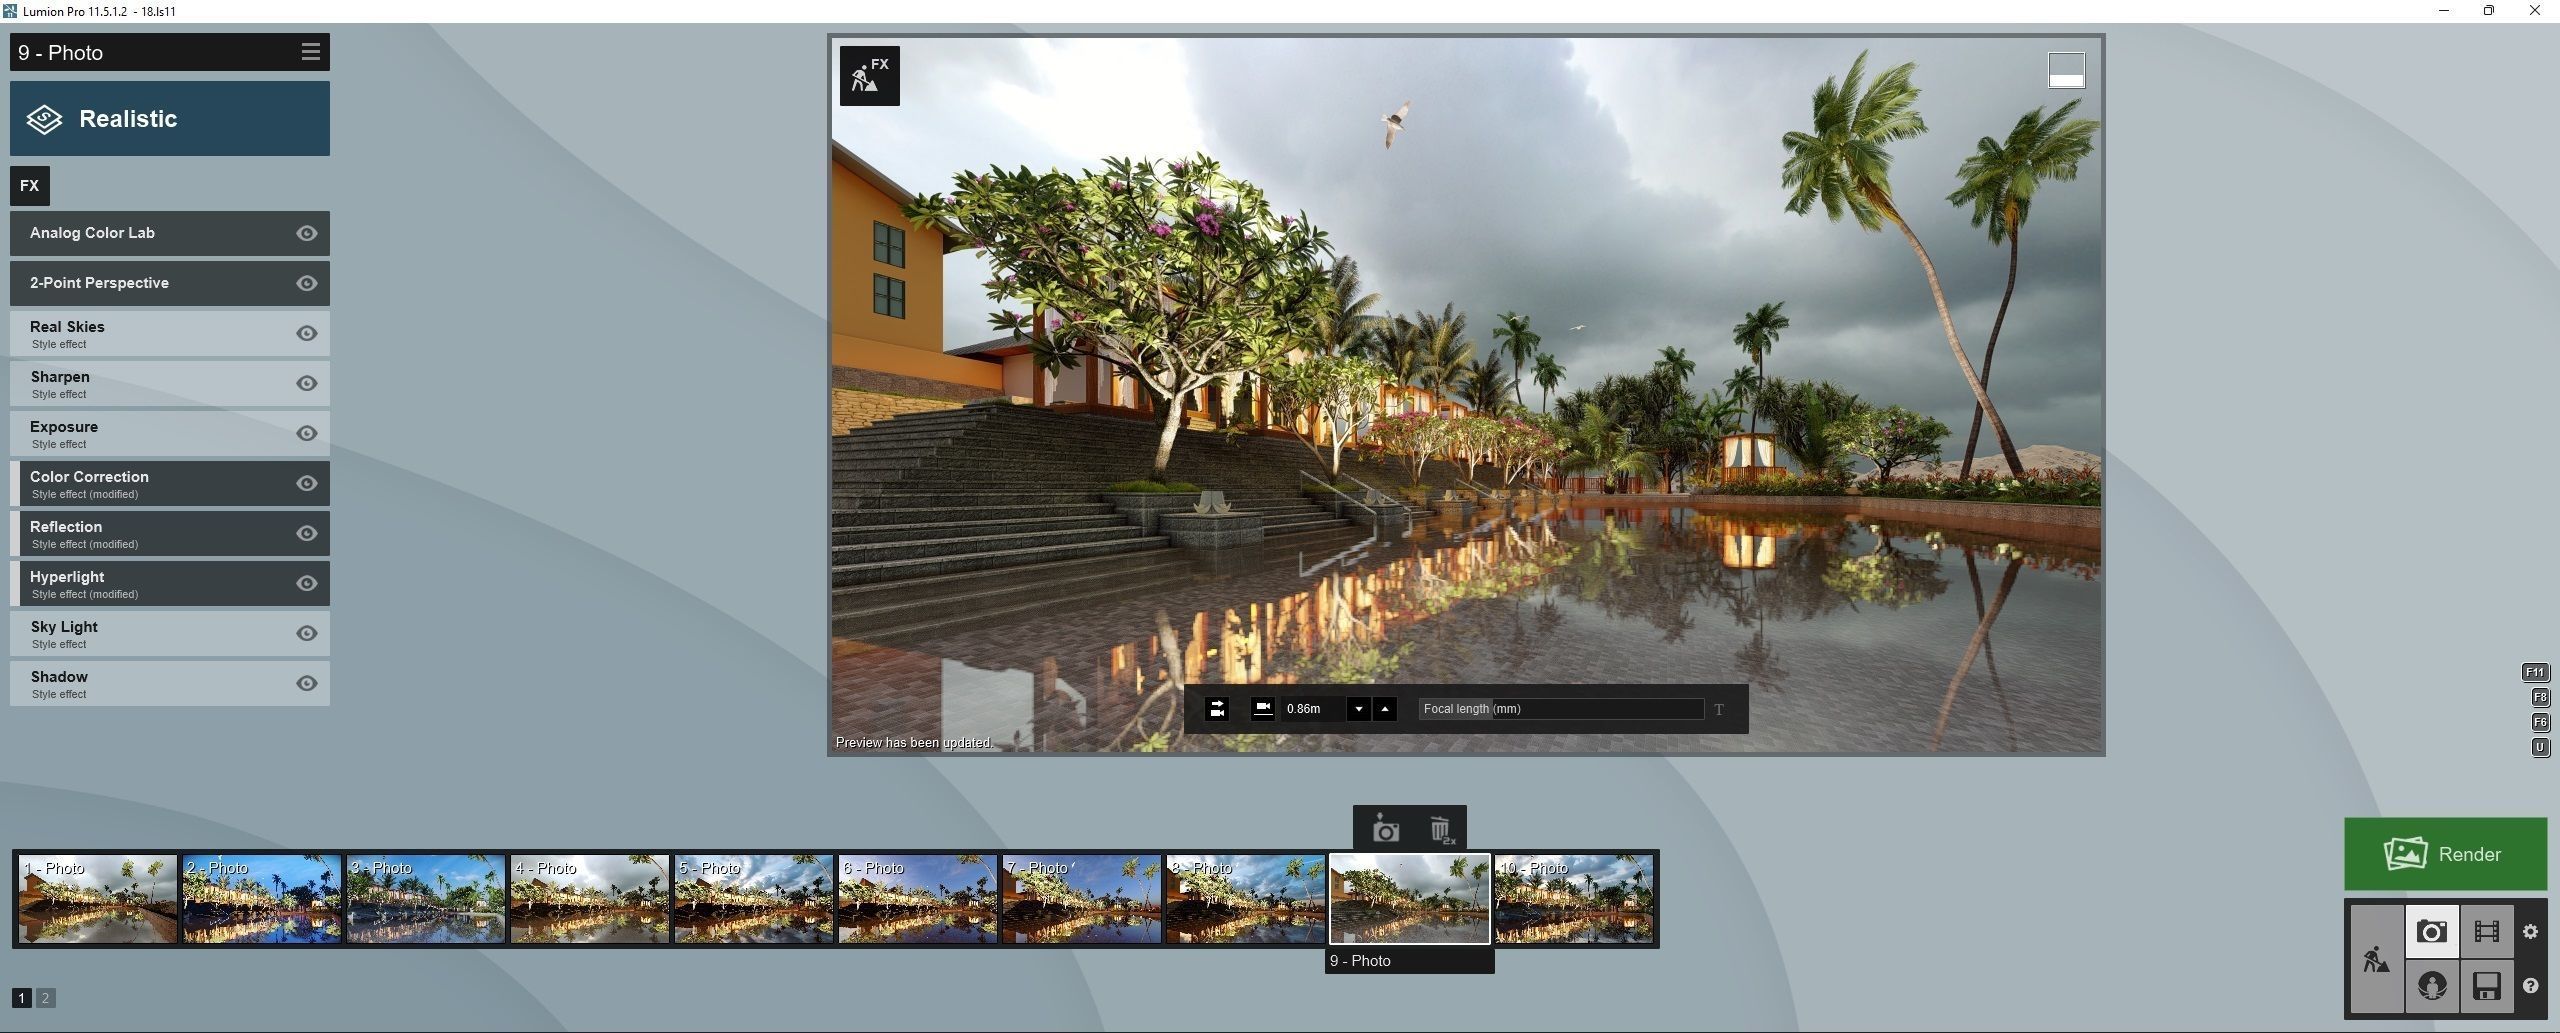This screenshot has height=1033, width=2560.
Task: Click the green Render button
Action: click(x=2445, y=854)
